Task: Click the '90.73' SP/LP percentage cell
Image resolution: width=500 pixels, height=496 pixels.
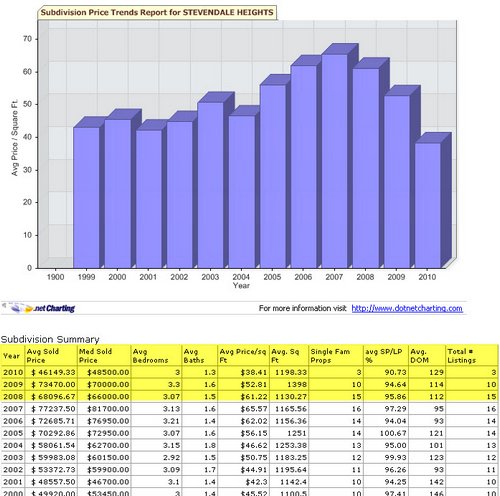Action: 386,372
